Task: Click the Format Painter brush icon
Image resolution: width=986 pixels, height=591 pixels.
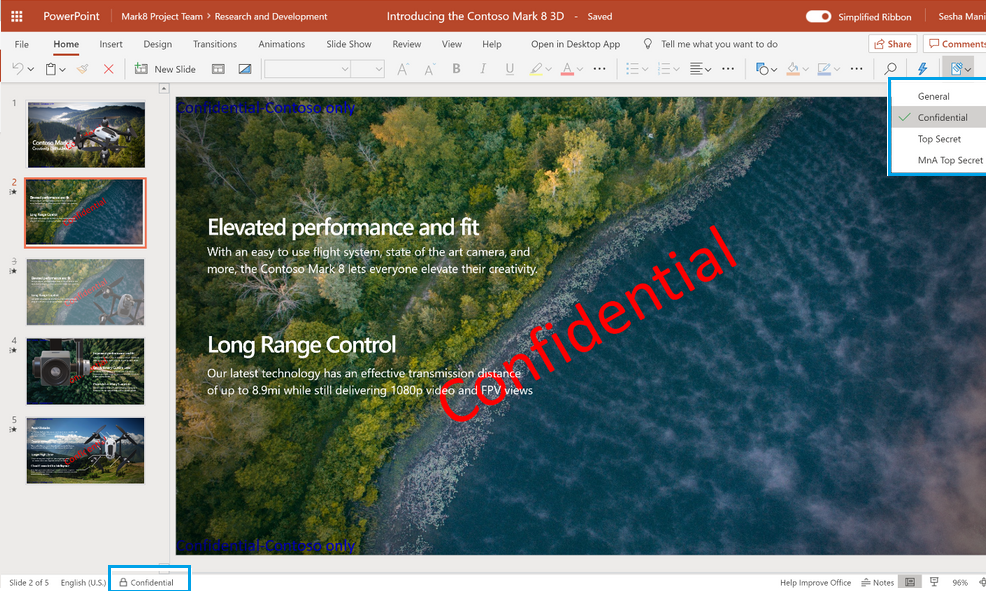Action: tap(82, 69)
